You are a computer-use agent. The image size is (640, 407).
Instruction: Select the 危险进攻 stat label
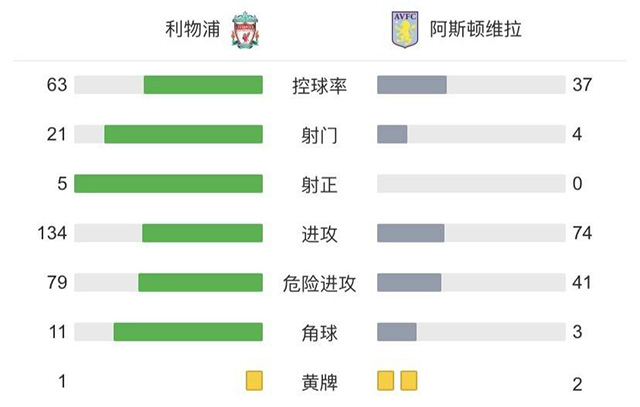[319, 283]
